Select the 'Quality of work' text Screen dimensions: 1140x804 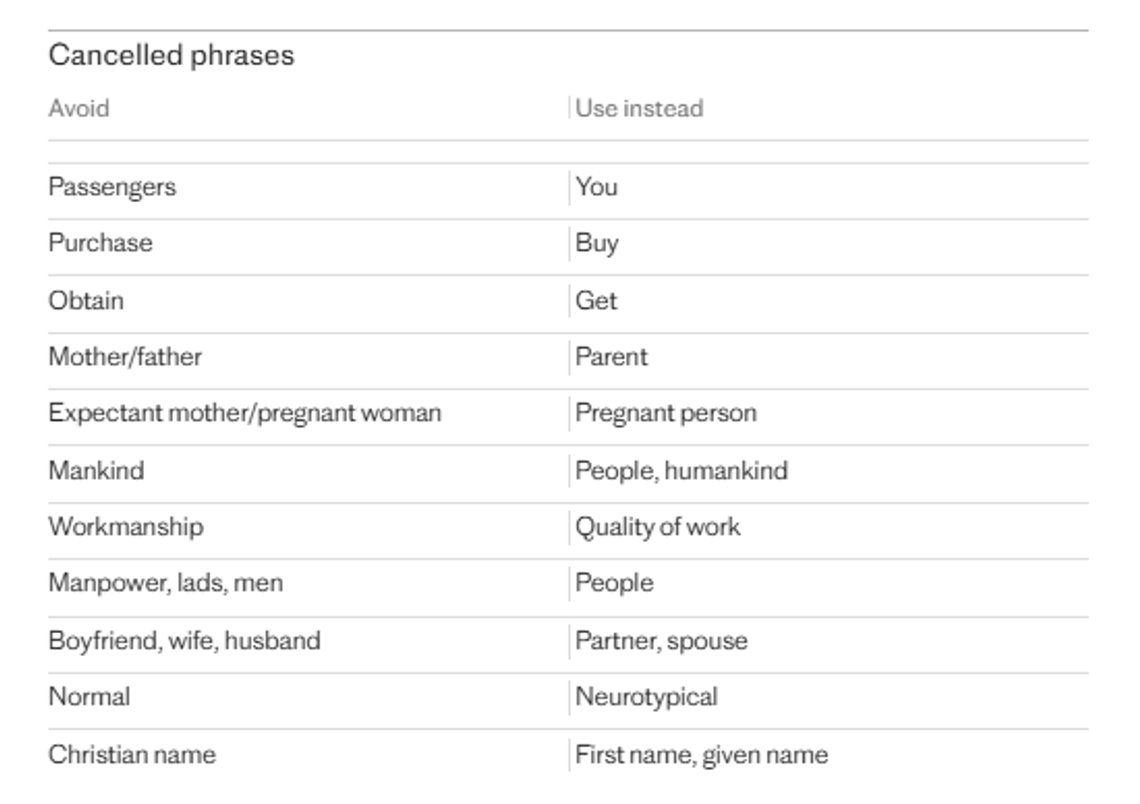point(657,527)
